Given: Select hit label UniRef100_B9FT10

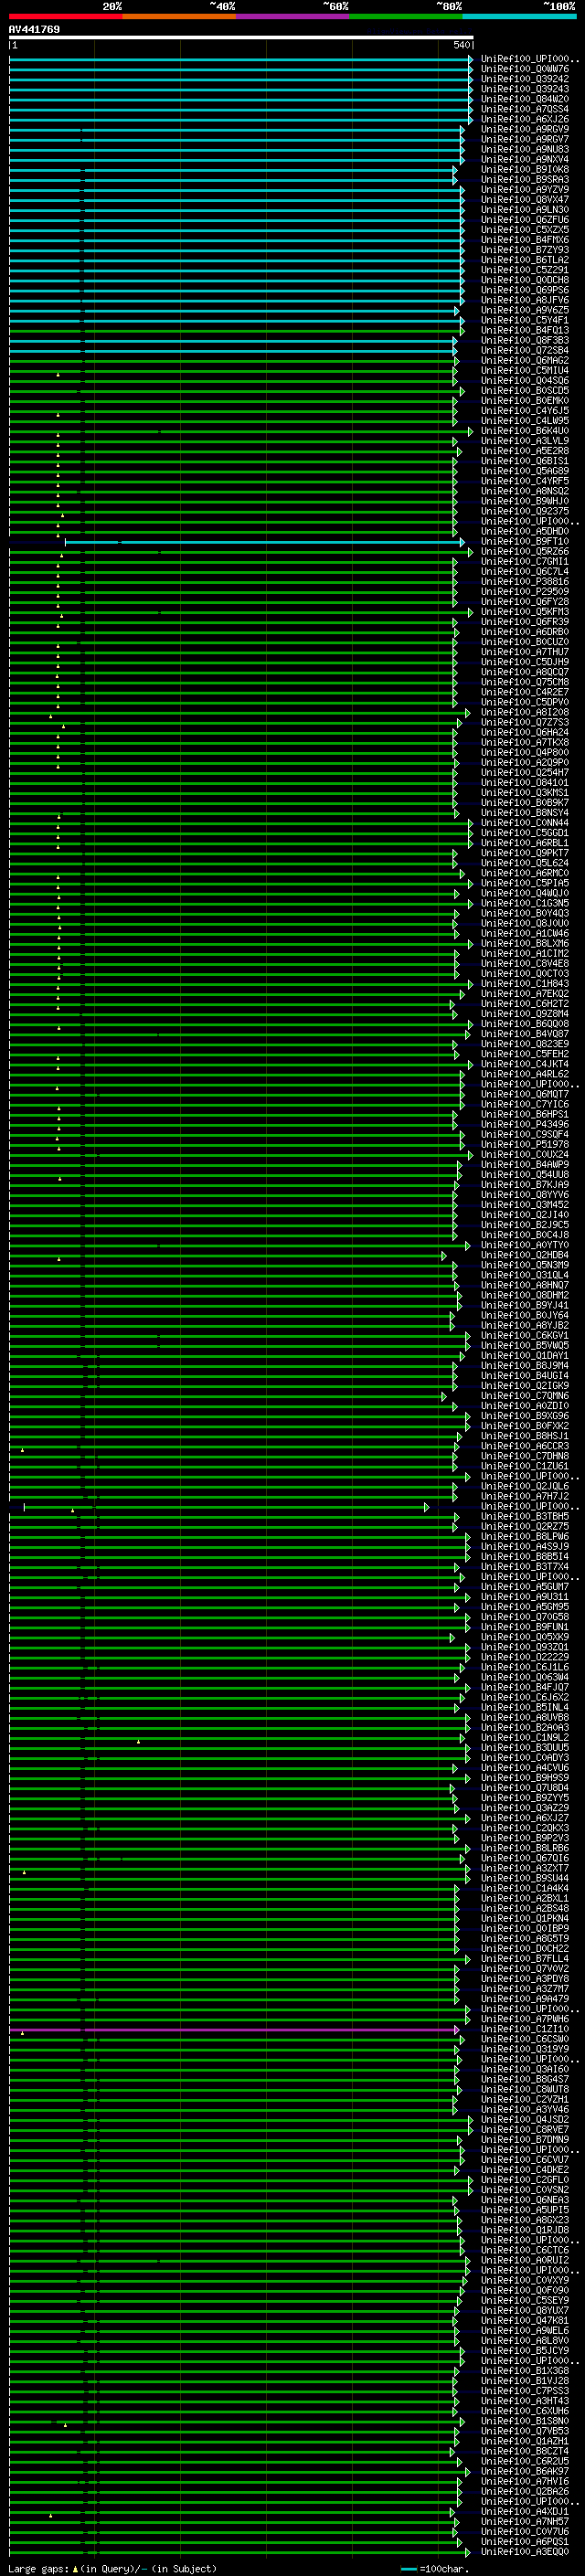Looking at the screenshot, I should tap(525, 541).
